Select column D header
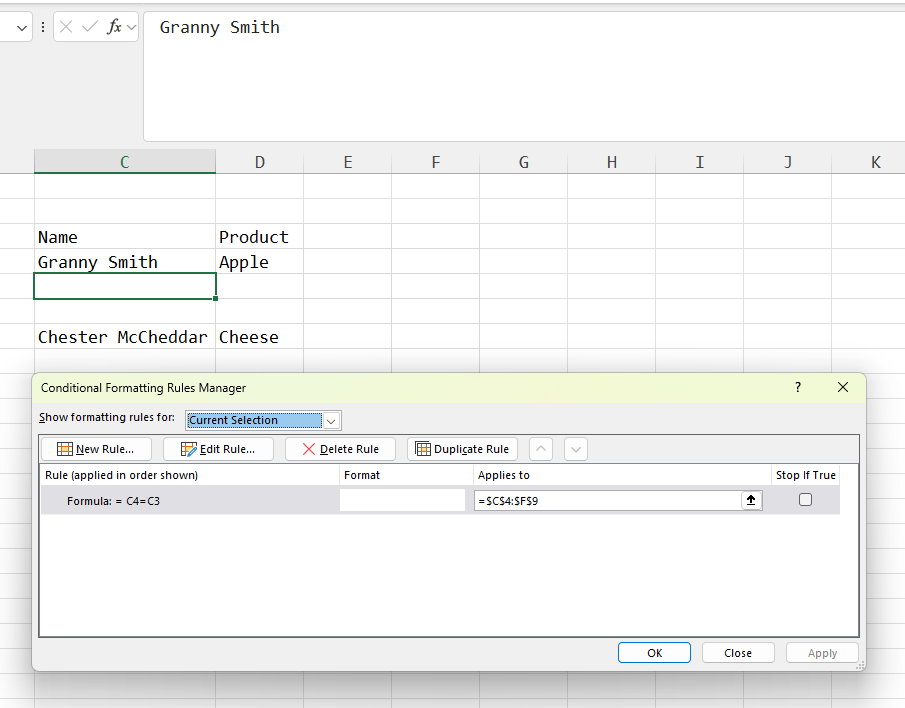Viewport: 905px width, 708px height. [260, 162]
